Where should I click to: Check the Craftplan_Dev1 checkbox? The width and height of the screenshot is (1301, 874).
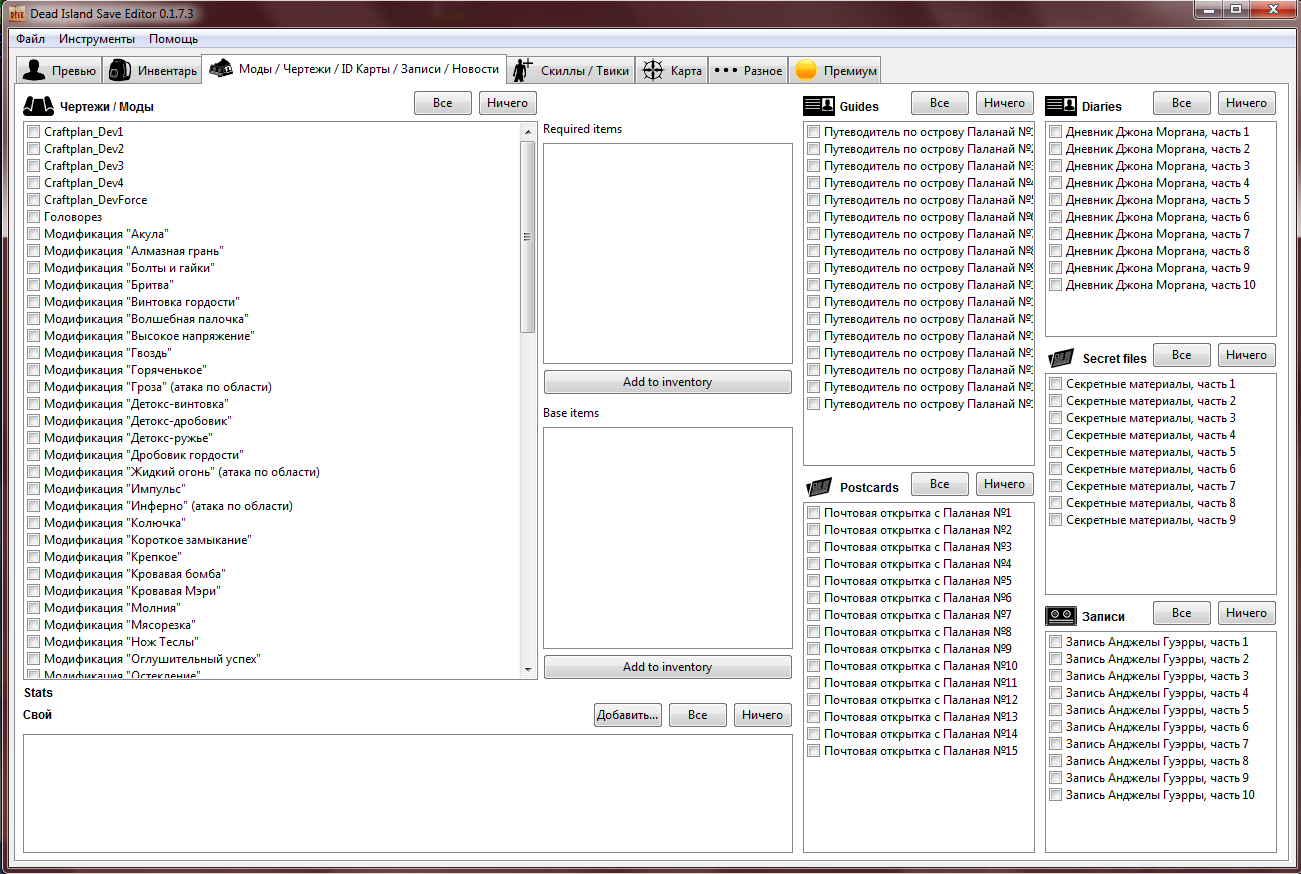point(34,132)
